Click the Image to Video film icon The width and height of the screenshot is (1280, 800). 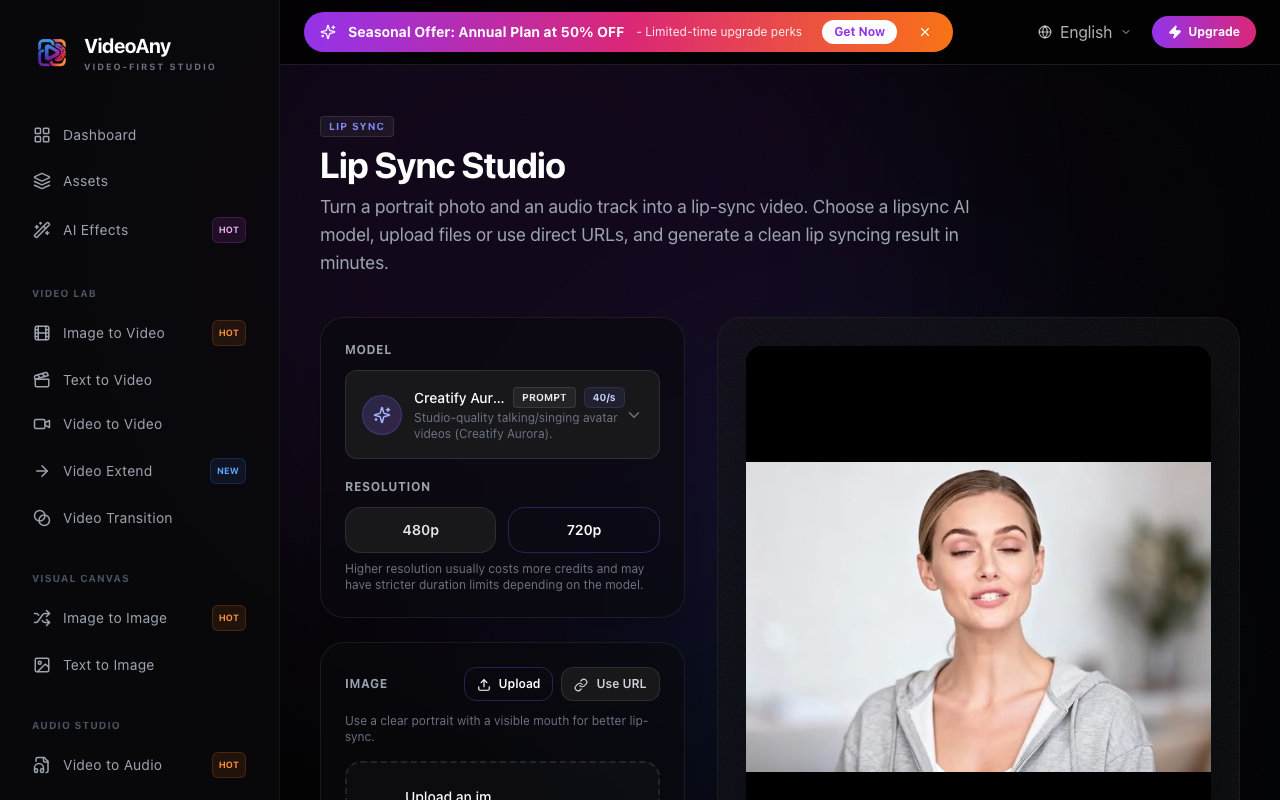(x=42, y=333)
